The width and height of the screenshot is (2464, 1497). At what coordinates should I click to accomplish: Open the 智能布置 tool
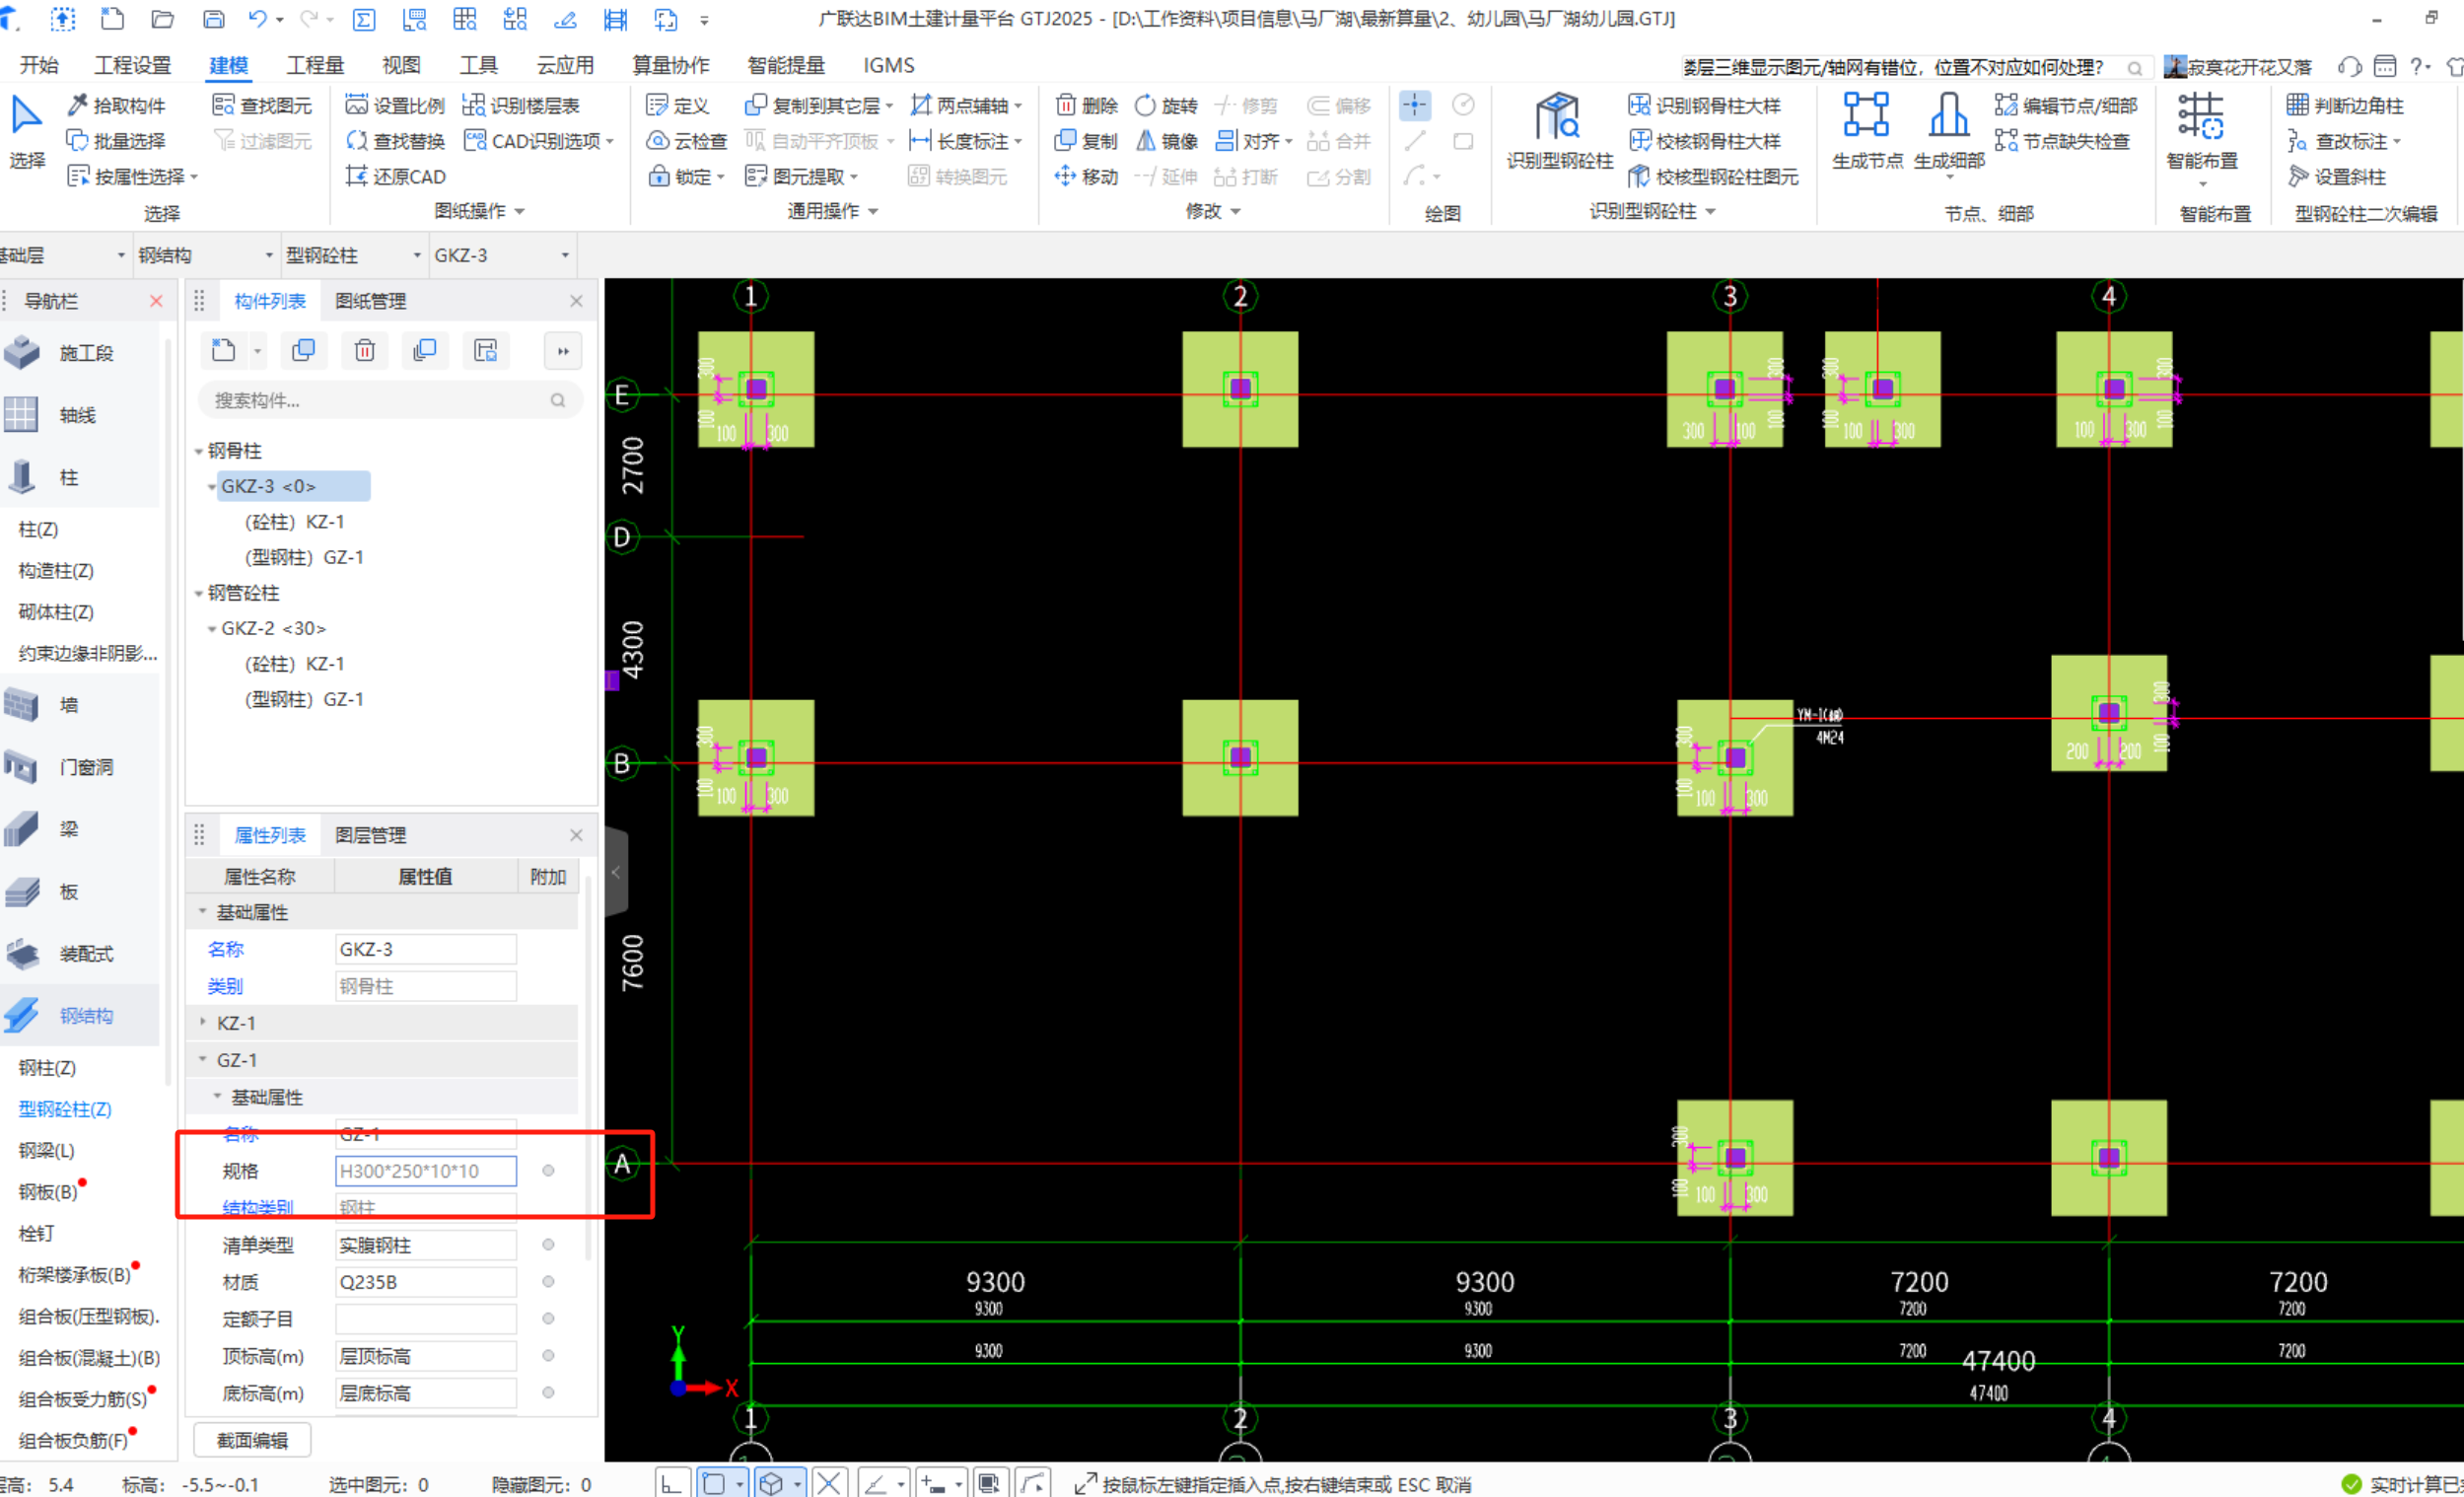(x=2202, y=132)
